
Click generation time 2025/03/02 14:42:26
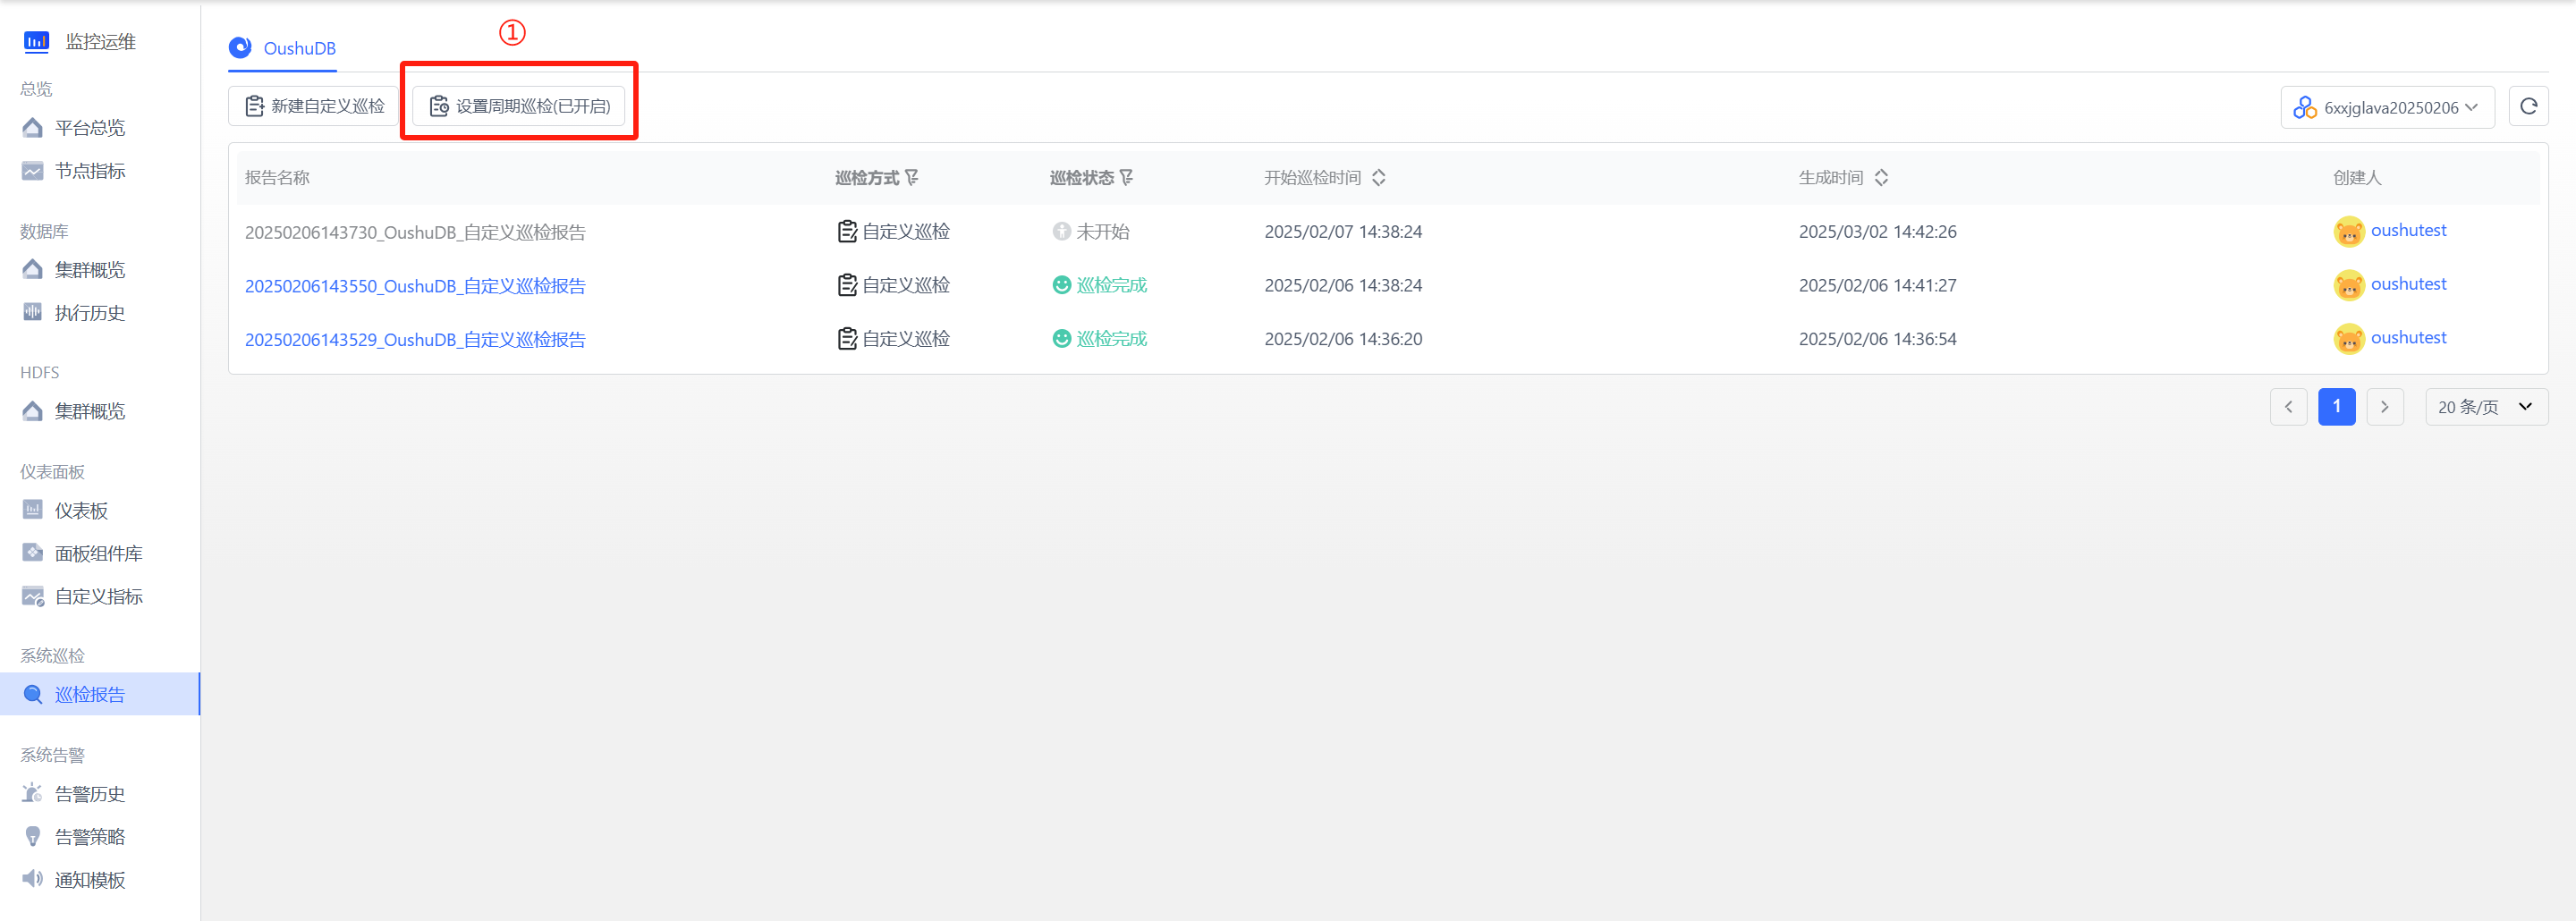(x=1877, y=232)
